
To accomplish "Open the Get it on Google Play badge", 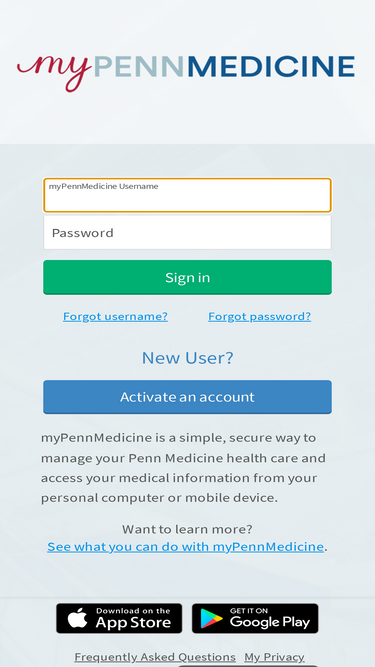I will [255, 618].
